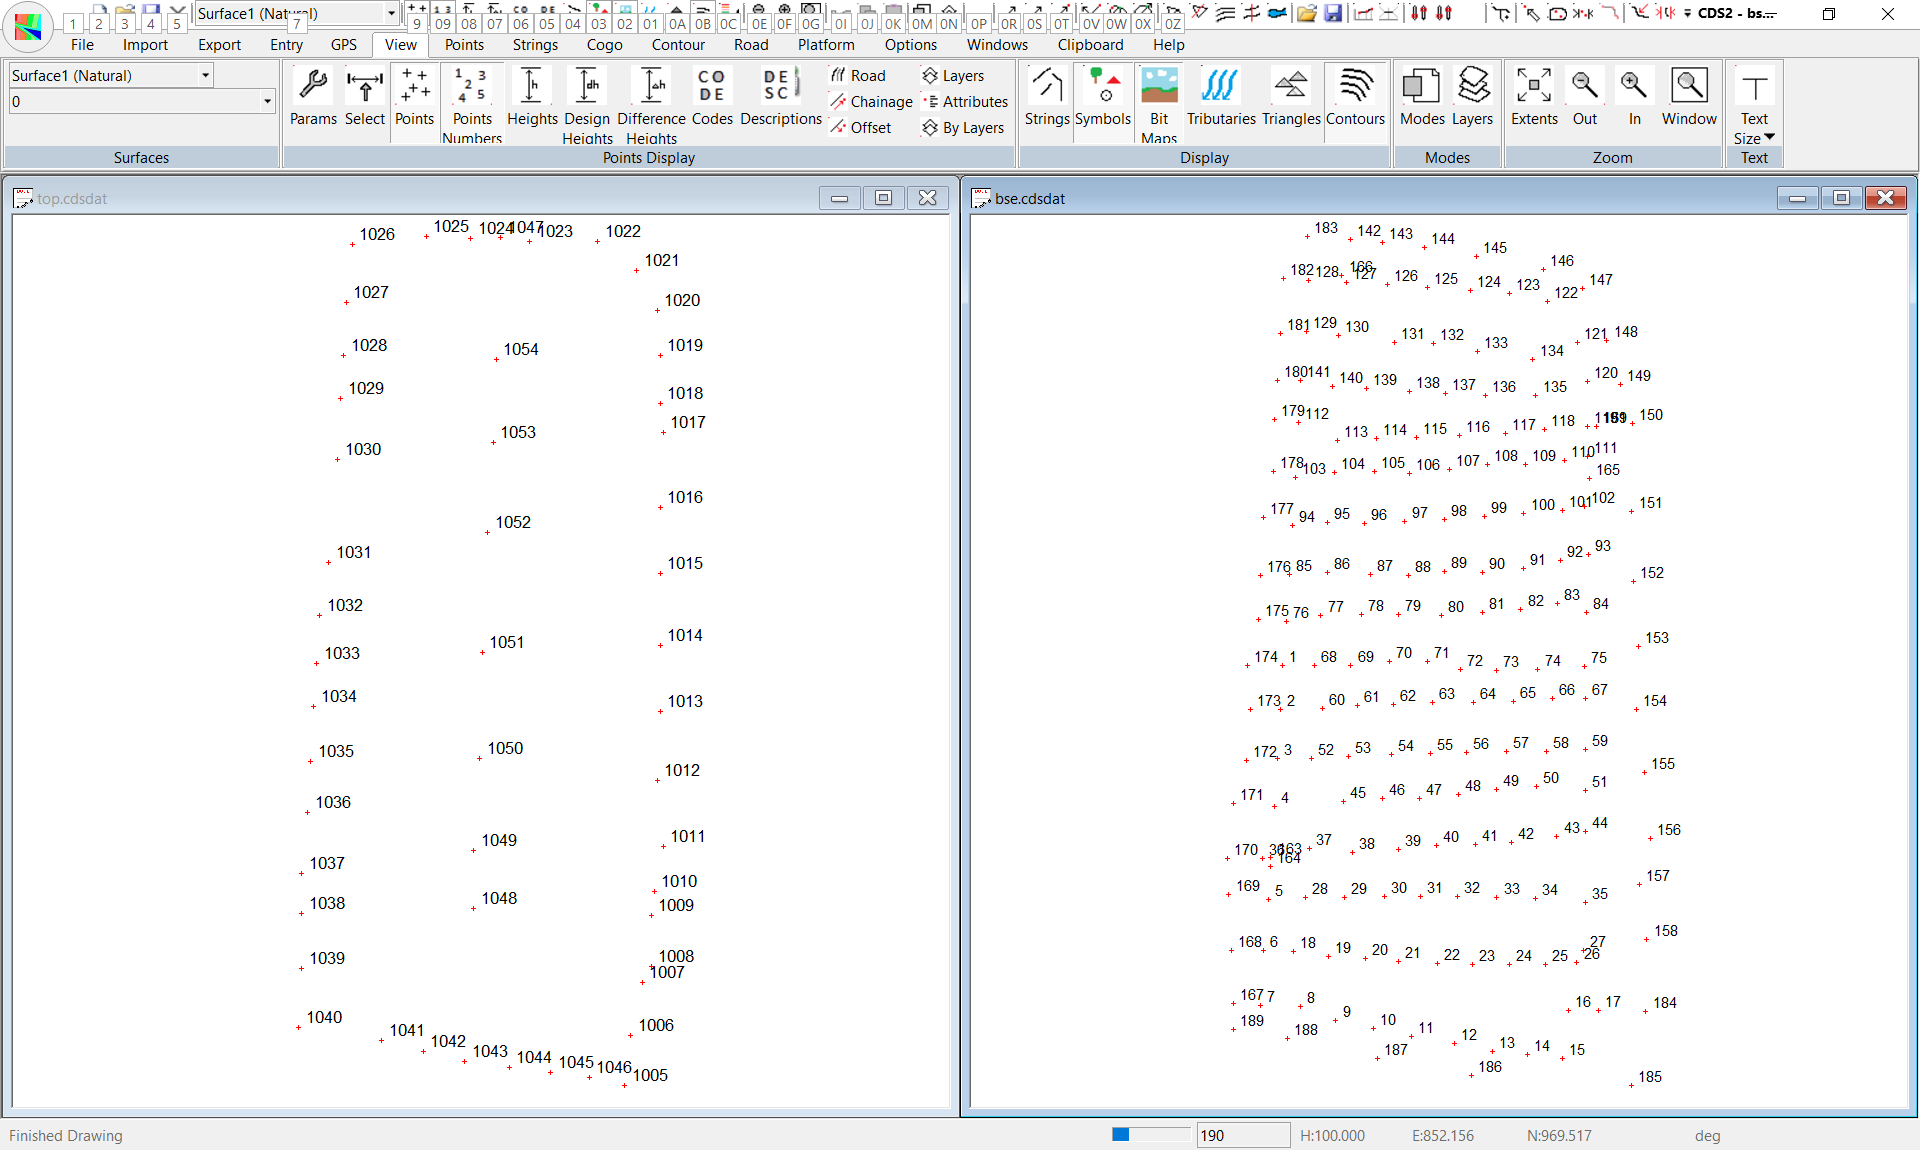Open the Contour menu

pyautogui.click(x=677, y=45)
